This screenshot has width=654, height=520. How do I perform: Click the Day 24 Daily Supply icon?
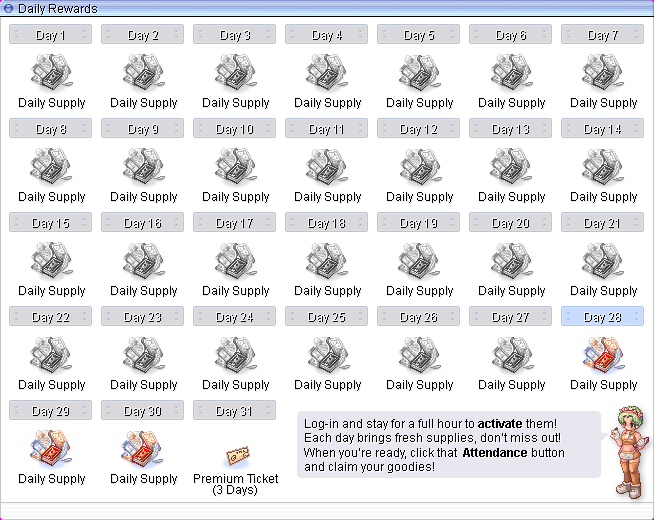coord(235,357)
